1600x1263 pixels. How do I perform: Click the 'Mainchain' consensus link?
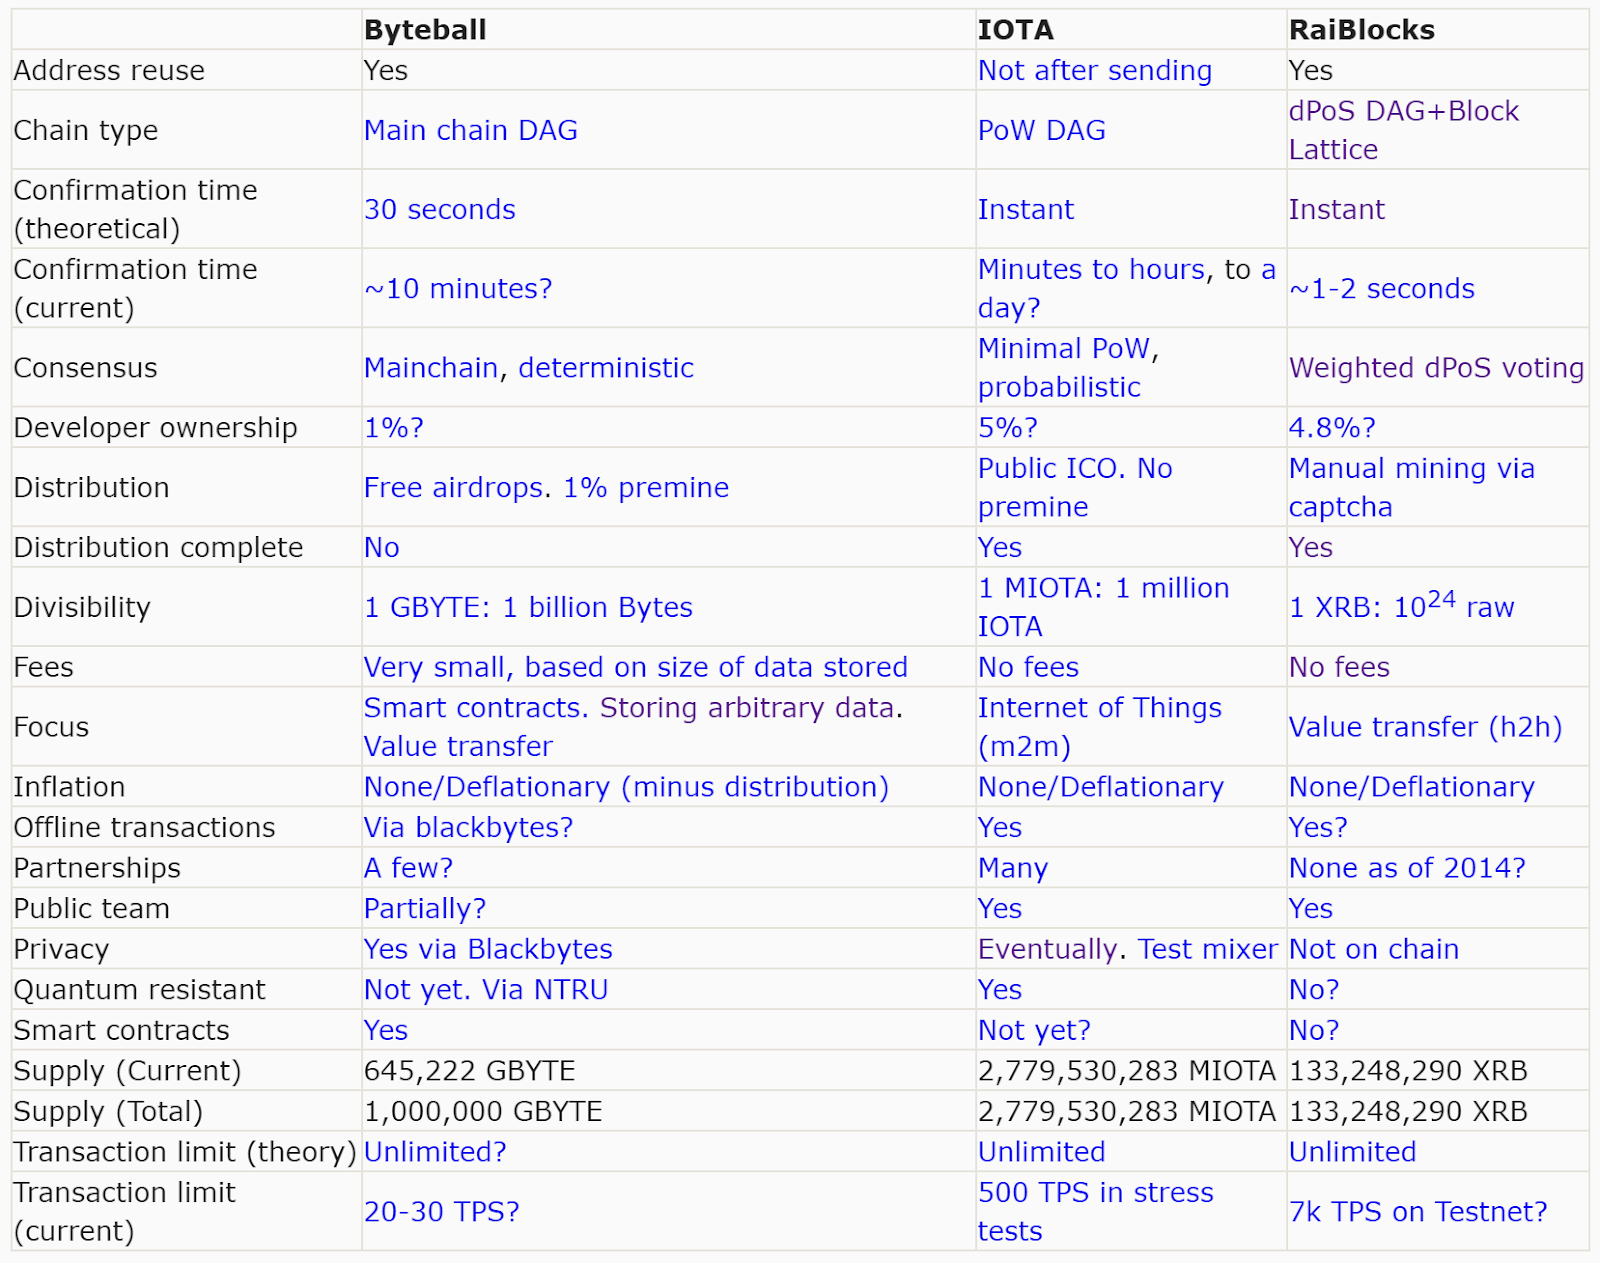click(431, 368)
